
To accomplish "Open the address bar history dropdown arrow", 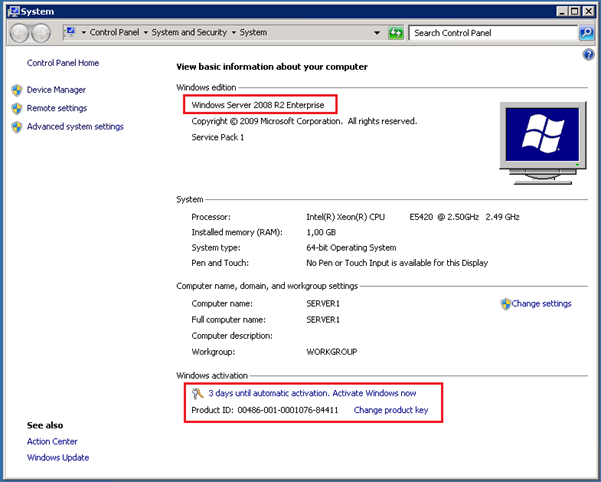I will (x=378, y=33).
